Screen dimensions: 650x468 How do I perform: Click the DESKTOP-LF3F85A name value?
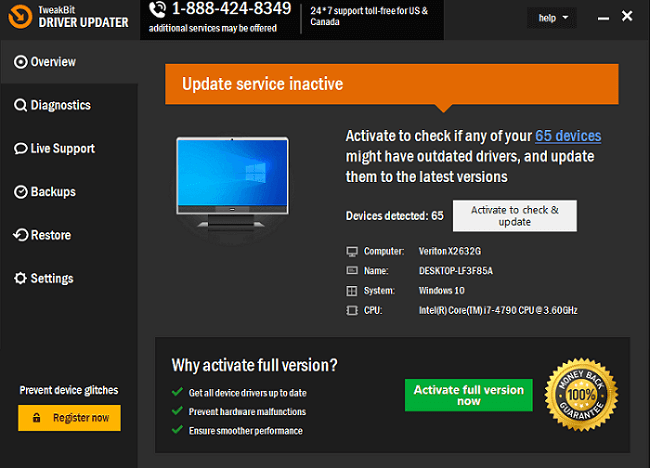456,271
